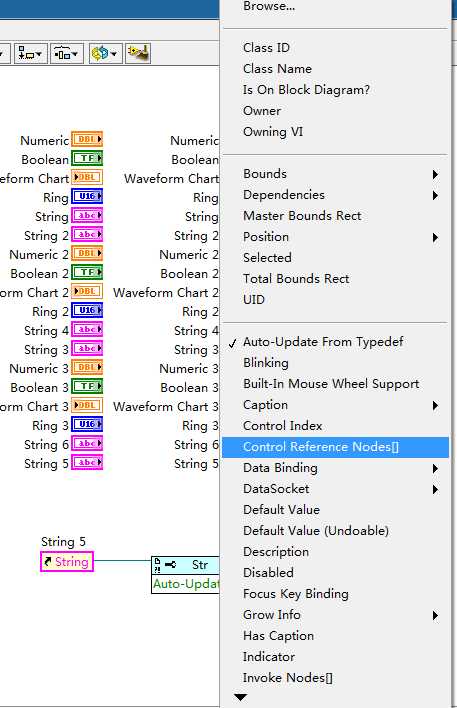Expand the Position submenu

pos(335,237)
